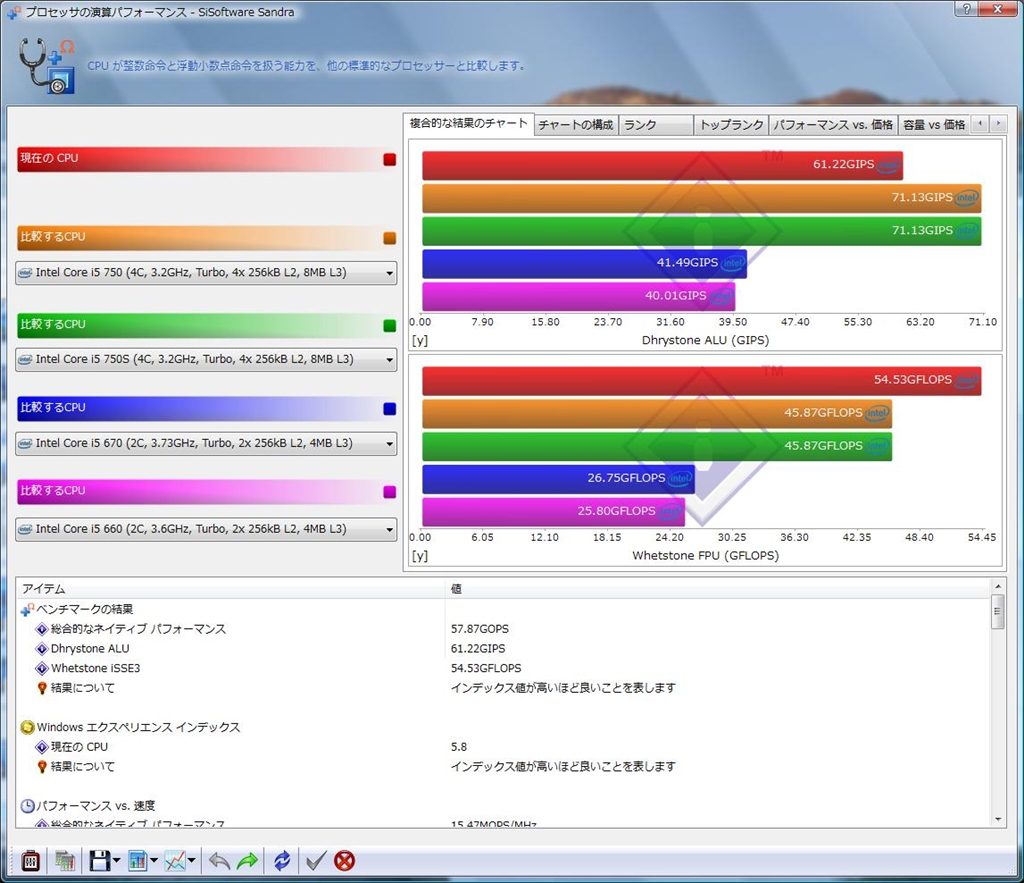Toggle the red current CPU indicator
The image size is (1024, 883).
coord(390,159)
